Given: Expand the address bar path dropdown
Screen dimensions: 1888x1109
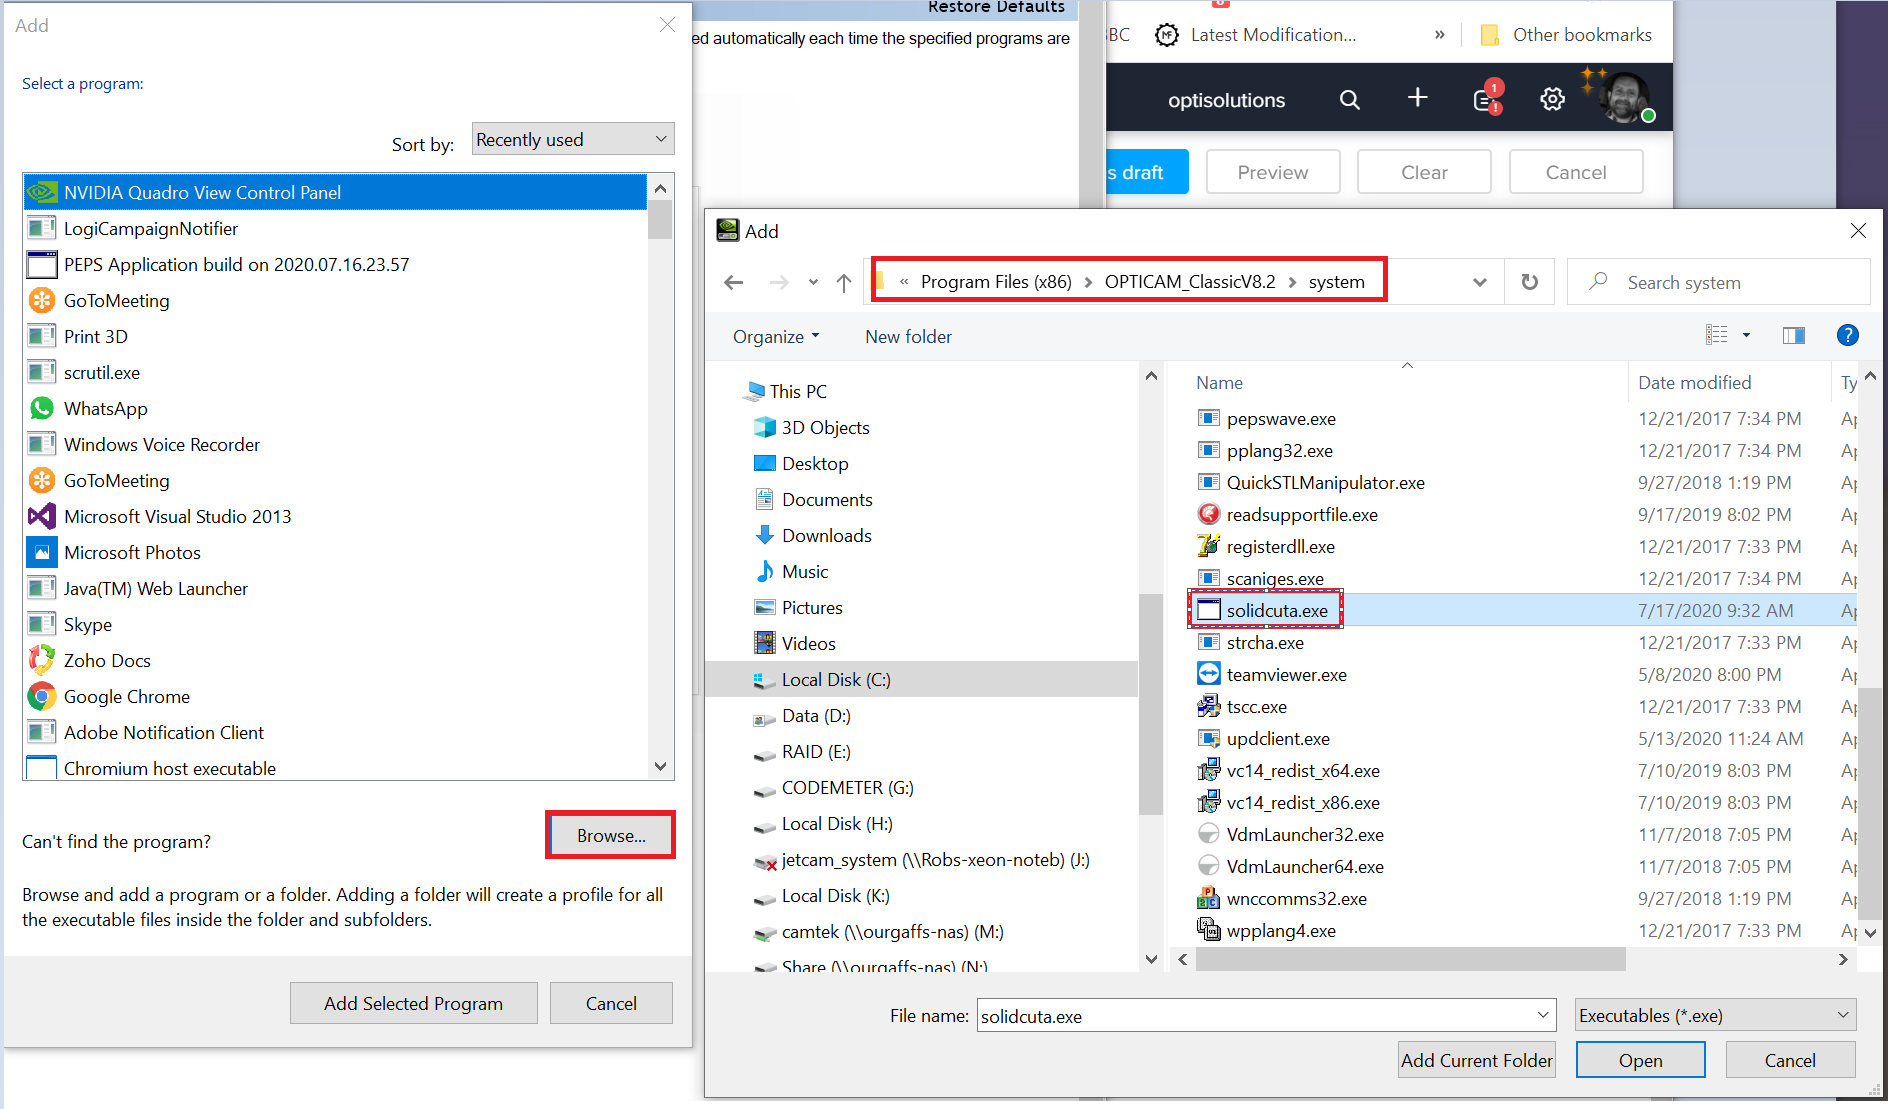Looking at the screenshot, I should 1480,282.
